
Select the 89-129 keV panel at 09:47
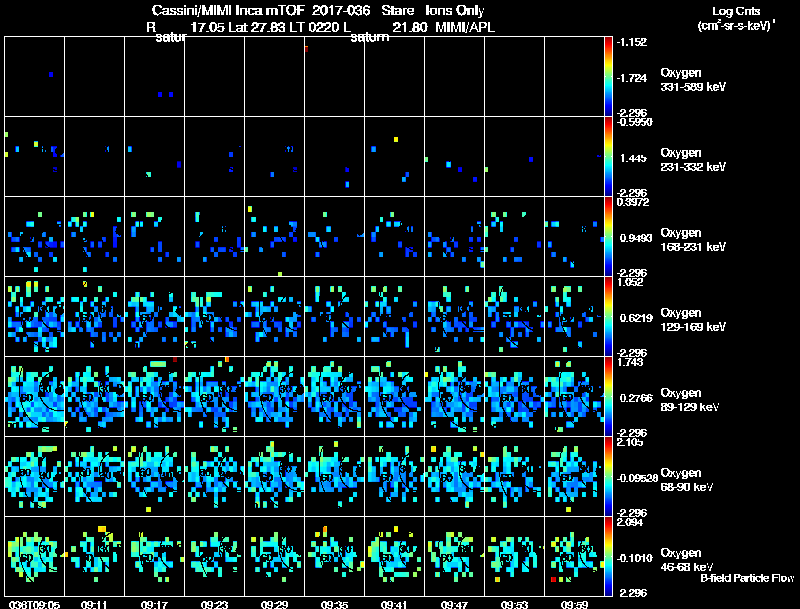(455, 396)
